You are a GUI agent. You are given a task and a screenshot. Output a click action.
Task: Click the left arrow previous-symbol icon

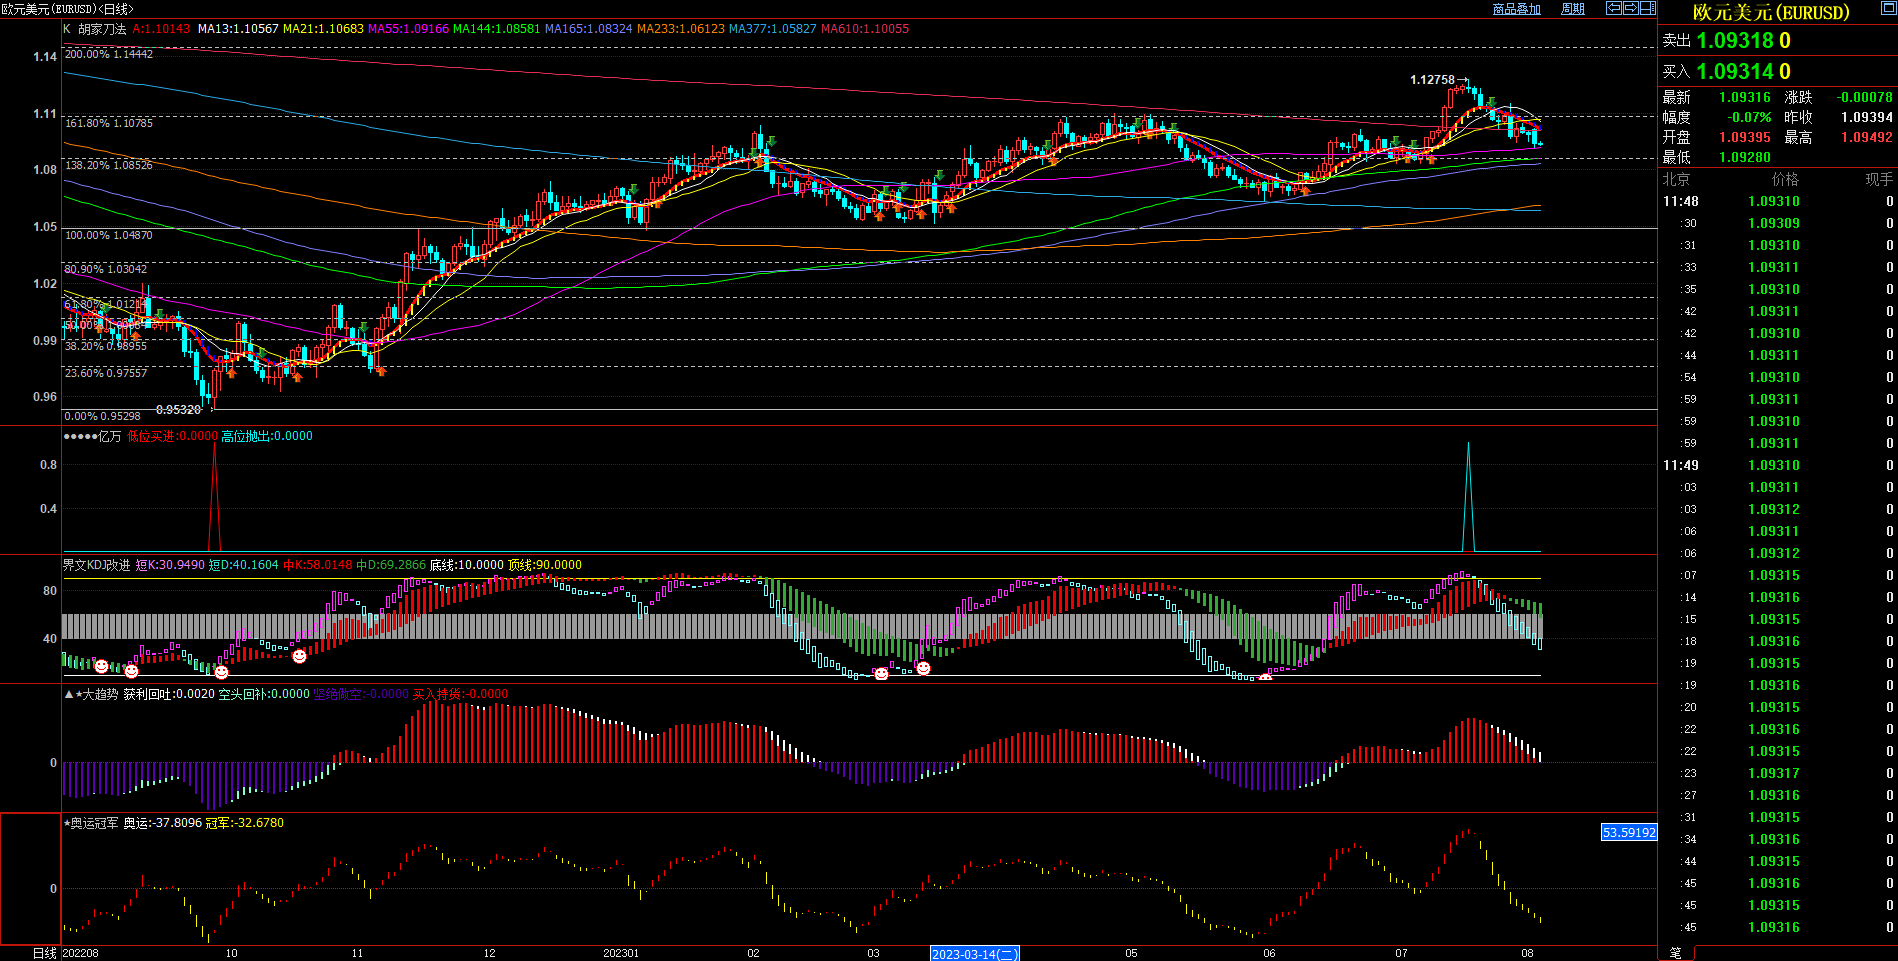pyautogui.click(x=1613, y=8)
